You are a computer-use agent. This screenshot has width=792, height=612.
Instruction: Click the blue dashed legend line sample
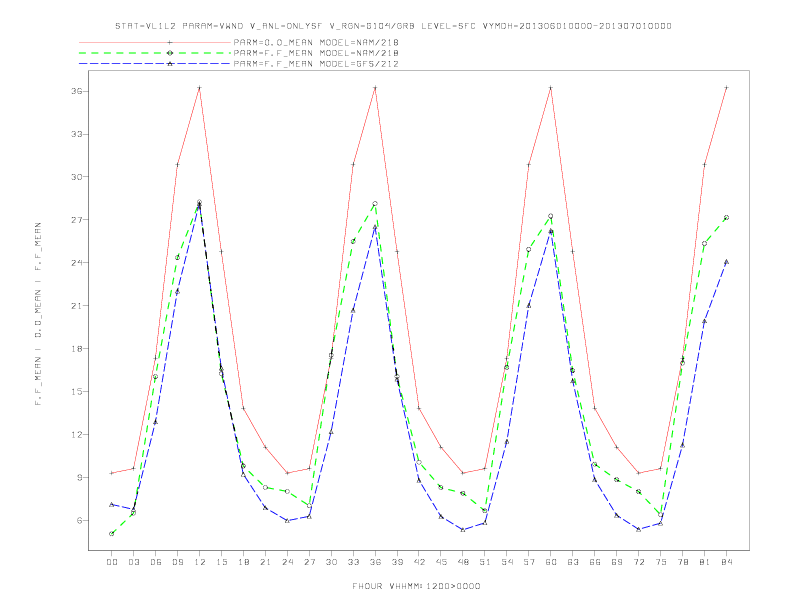click(155, 64)
